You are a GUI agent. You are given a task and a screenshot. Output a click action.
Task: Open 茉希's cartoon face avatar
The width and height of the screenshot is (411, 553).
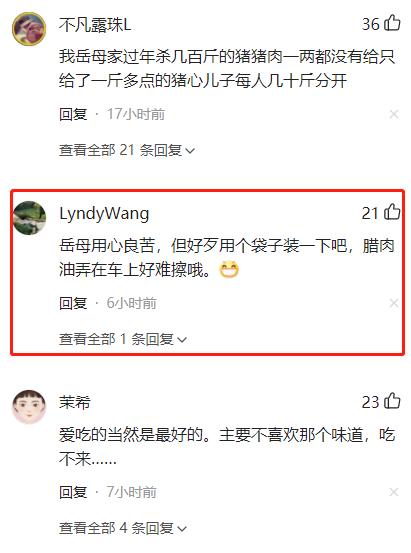coord(29,407)
